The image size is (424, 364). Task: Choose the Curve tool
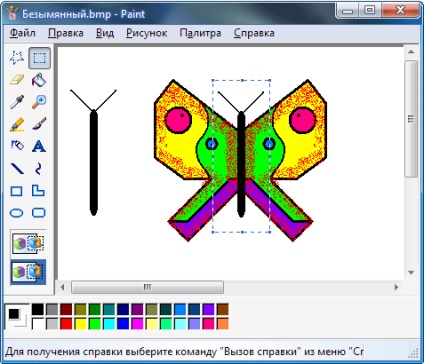click(x=39, y=168)
